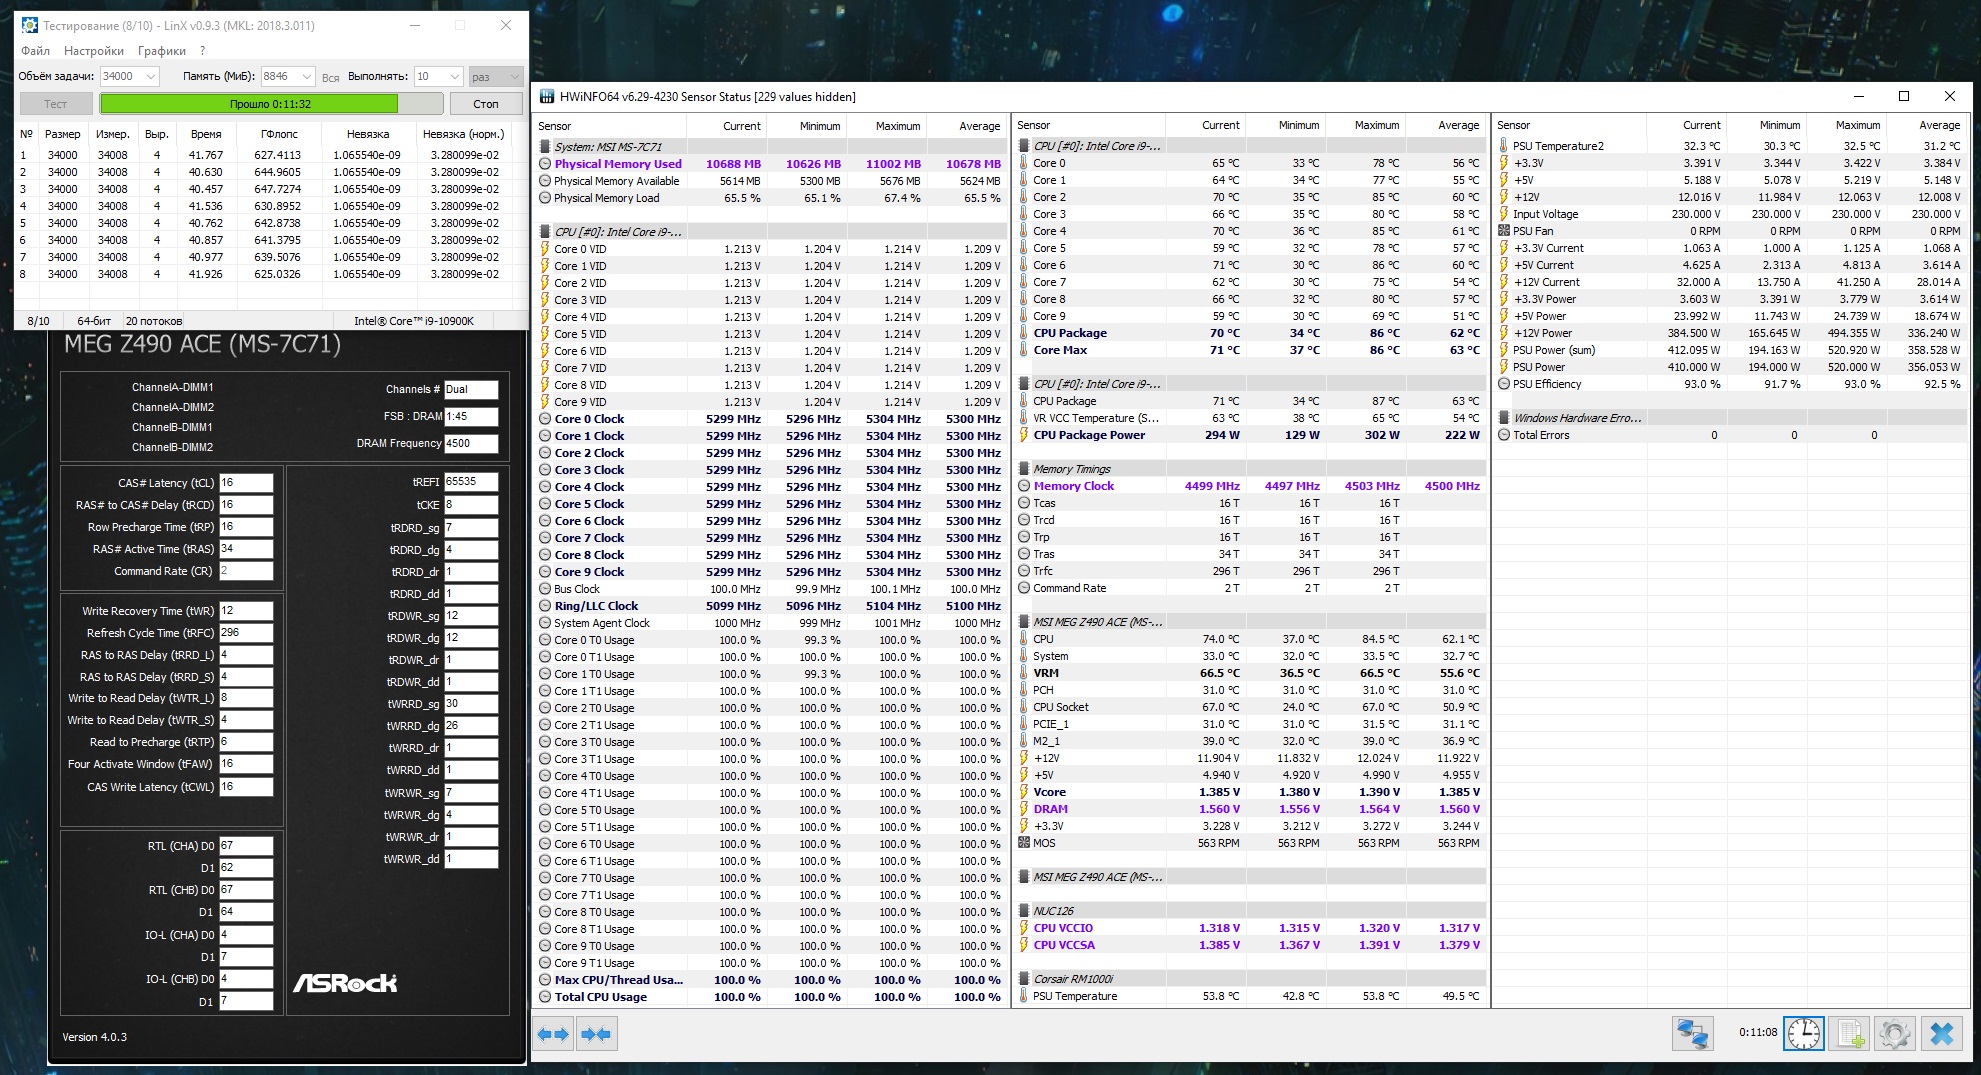Open HWiNFO sensor settings gear icon

(x=1894, y=1033)
